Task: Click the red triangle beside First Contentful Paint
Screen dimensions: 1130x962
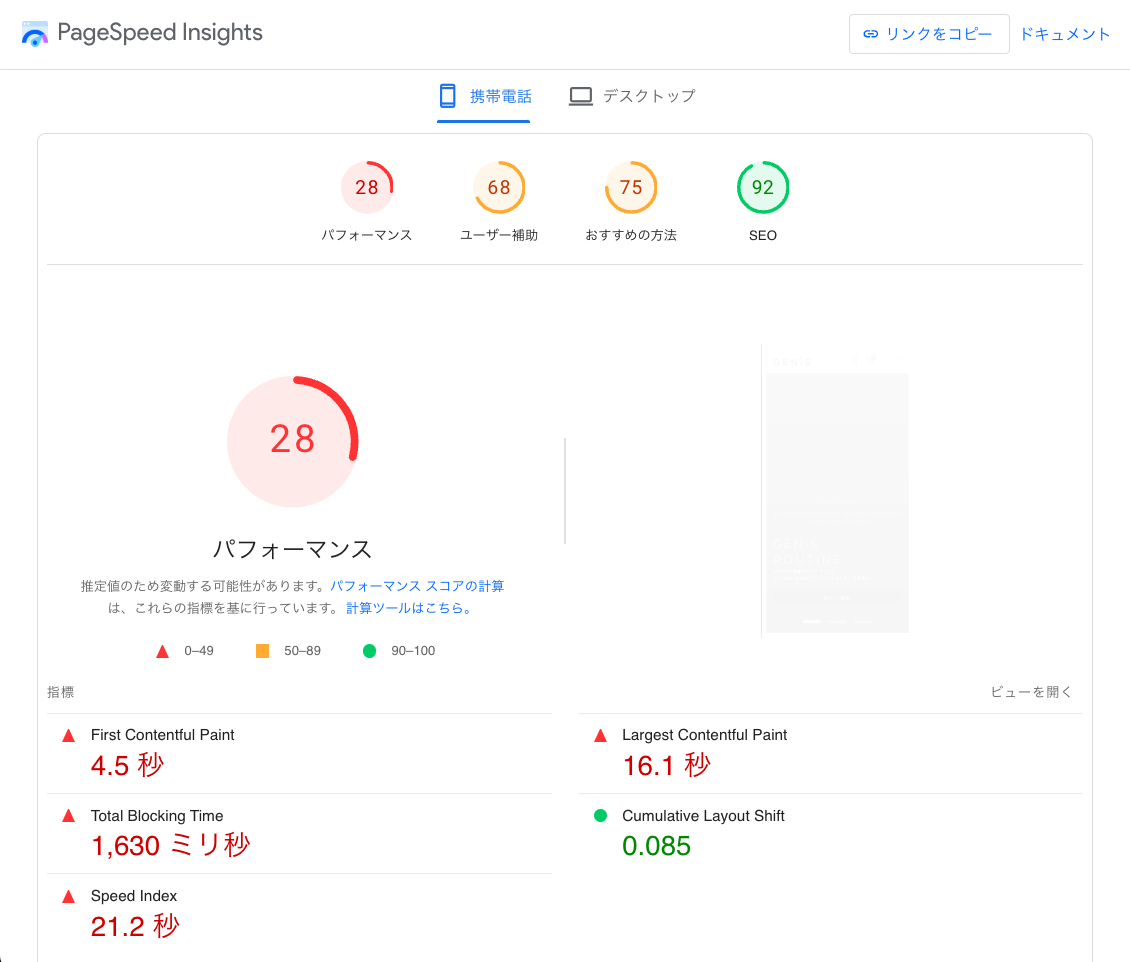Action: coord(68,736)
